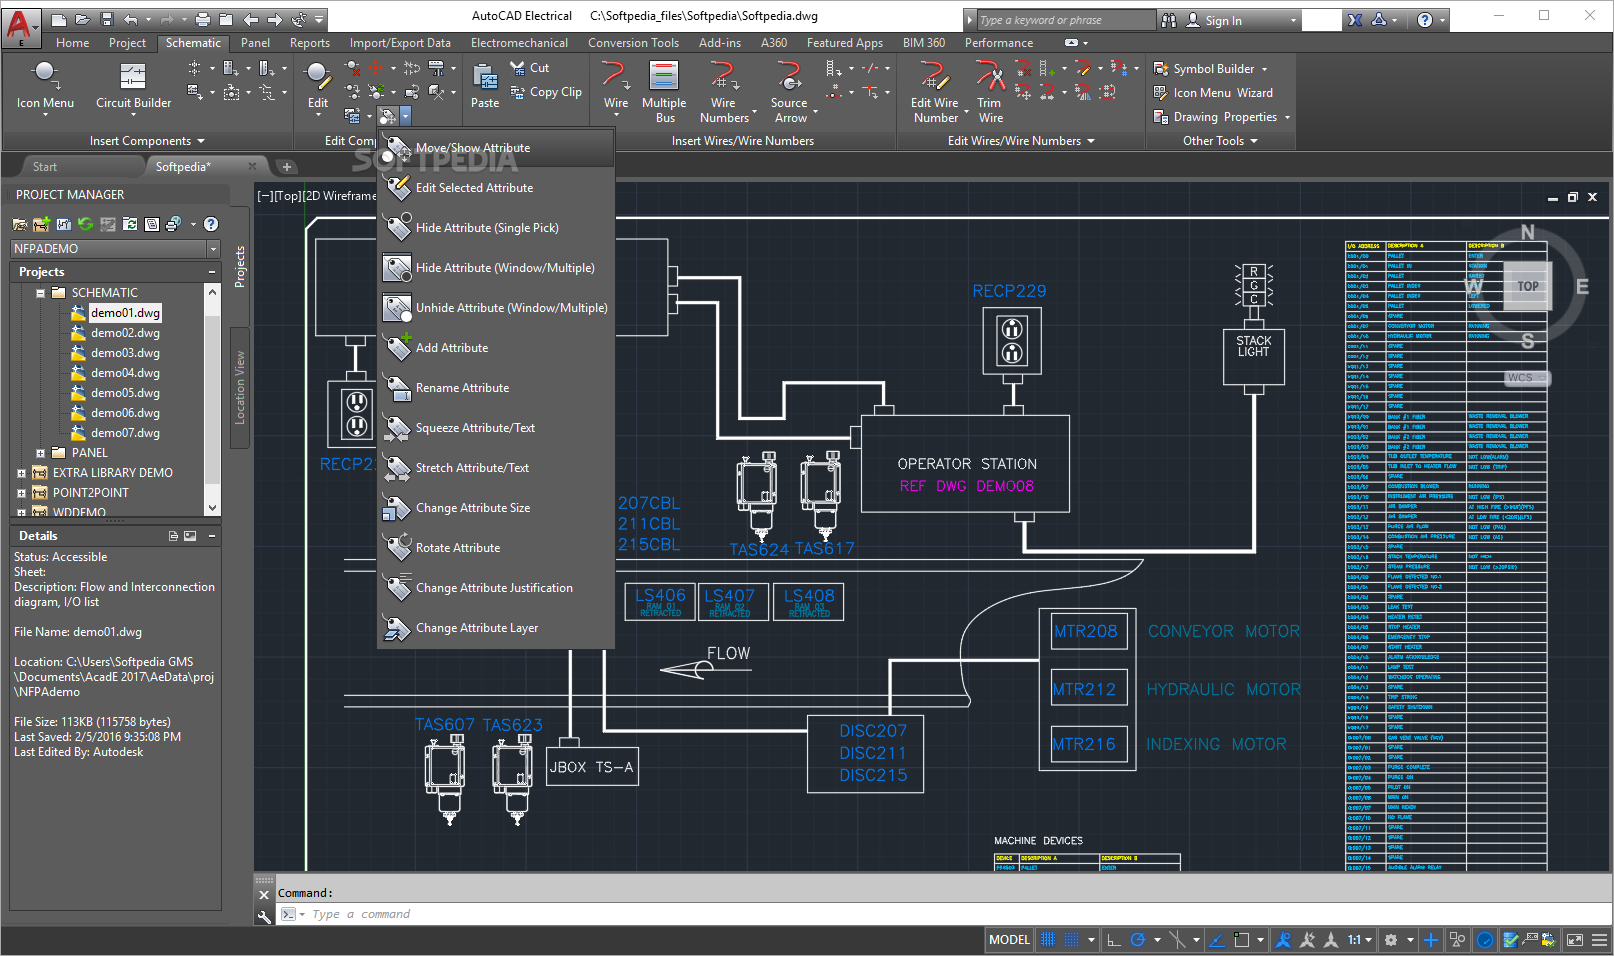Launch the Circuit Builder tool

133,87
